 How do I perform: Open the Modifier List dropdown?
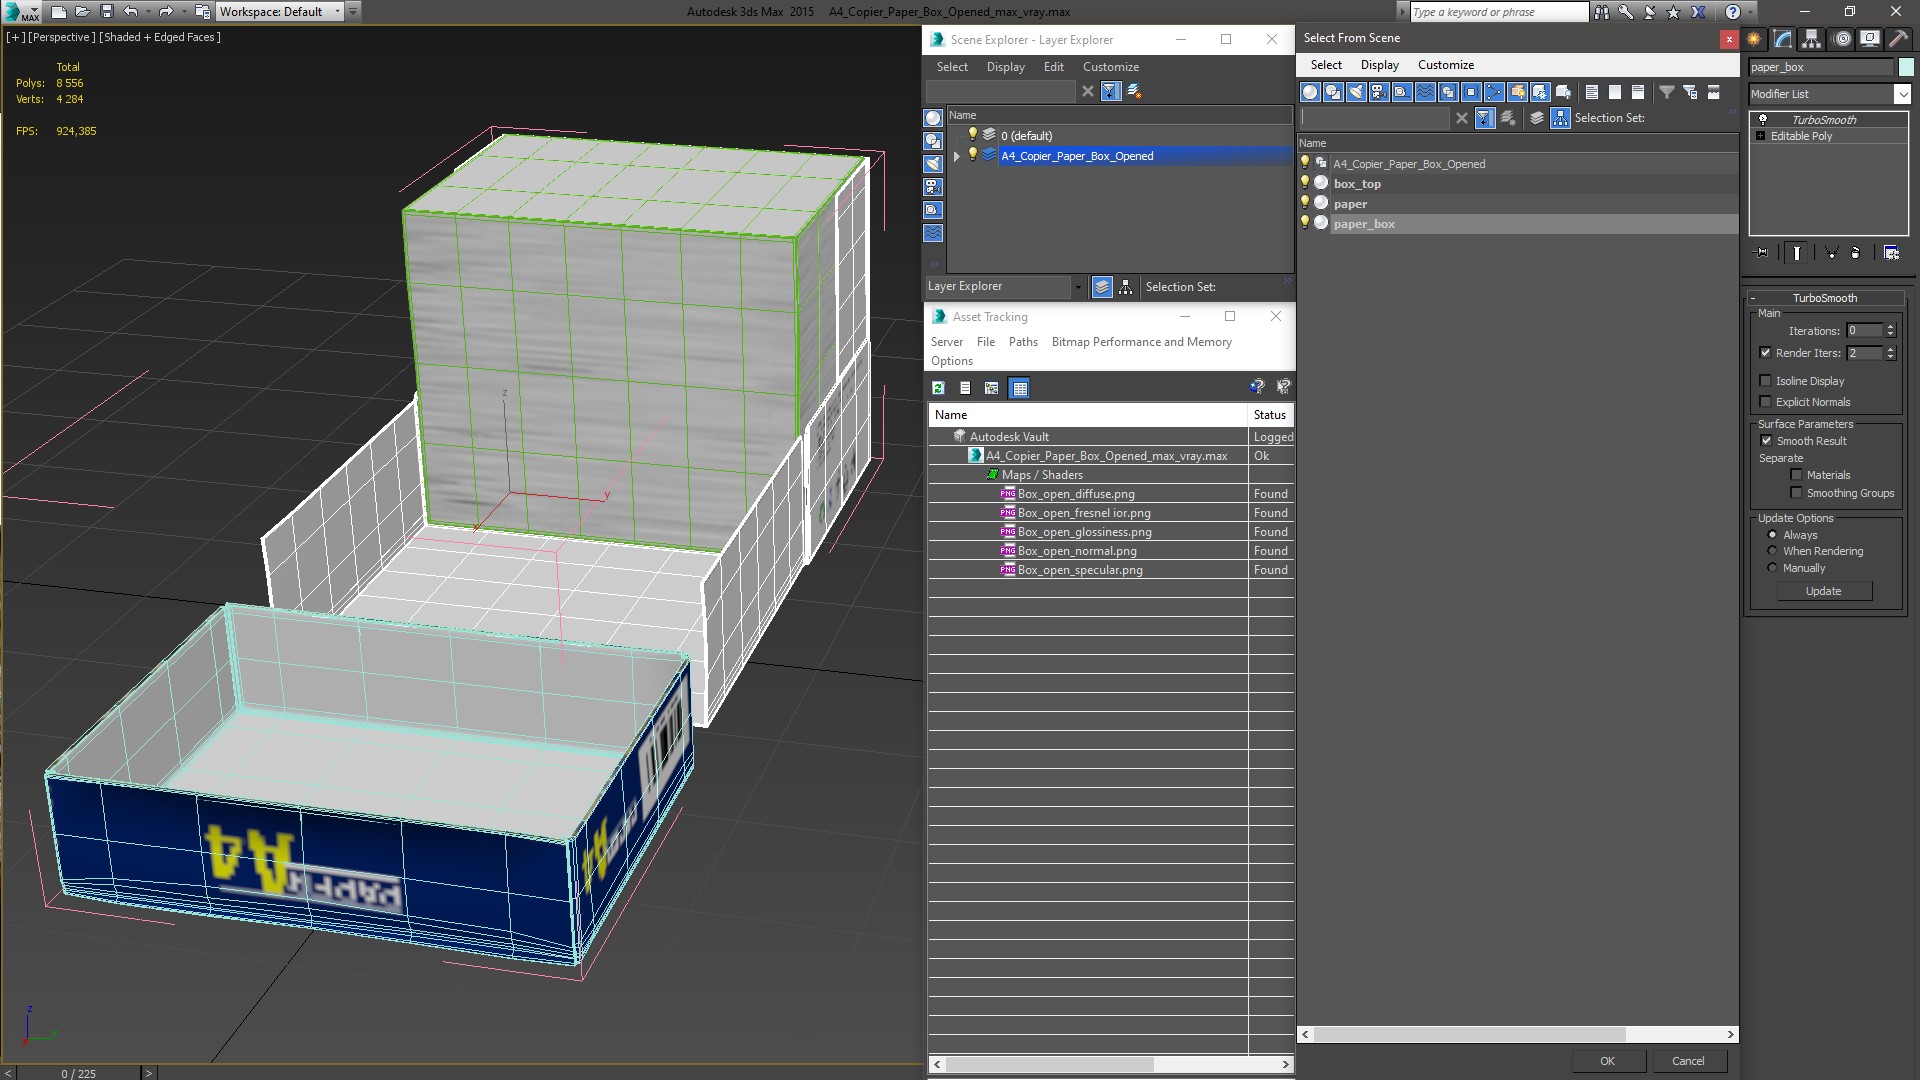1901,94
